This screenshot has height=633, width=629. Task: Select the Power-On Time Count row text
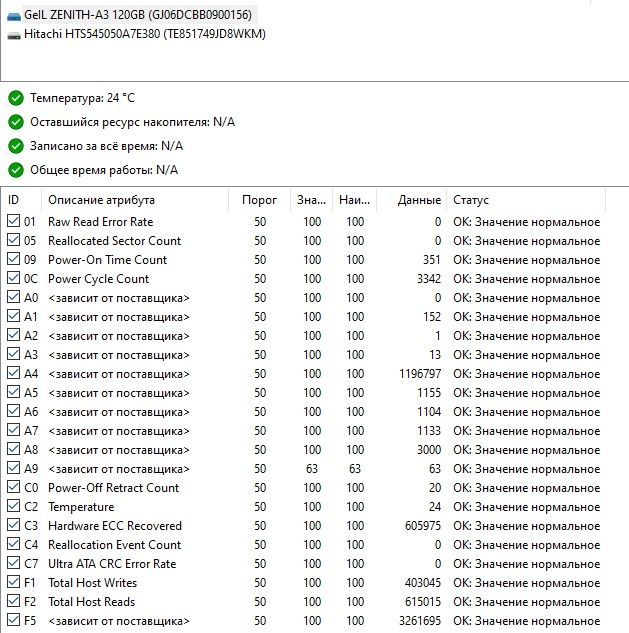coord(107,260)
